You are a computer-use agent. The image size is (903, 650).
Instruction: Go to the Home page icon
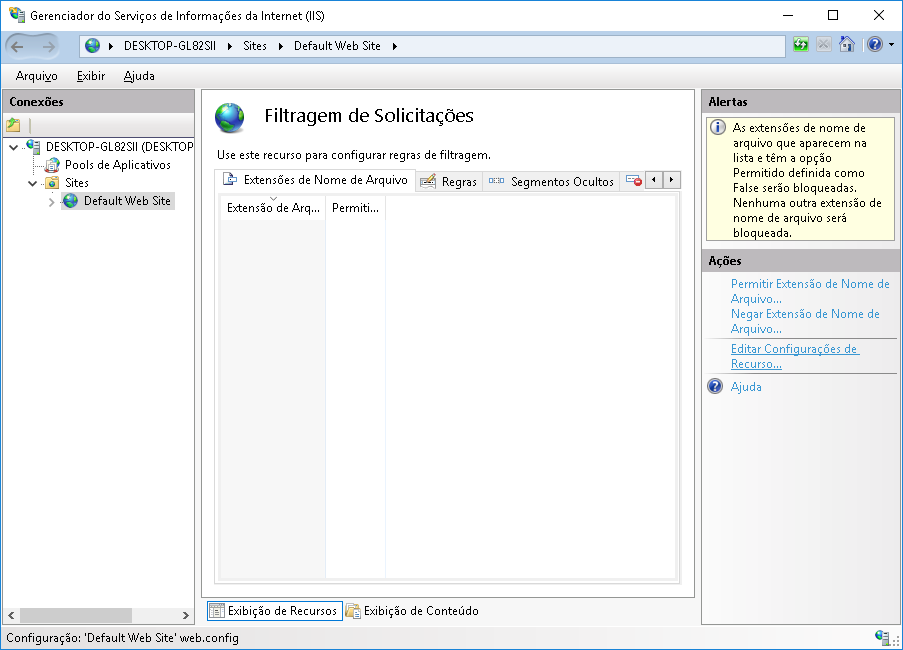[847, 44]
